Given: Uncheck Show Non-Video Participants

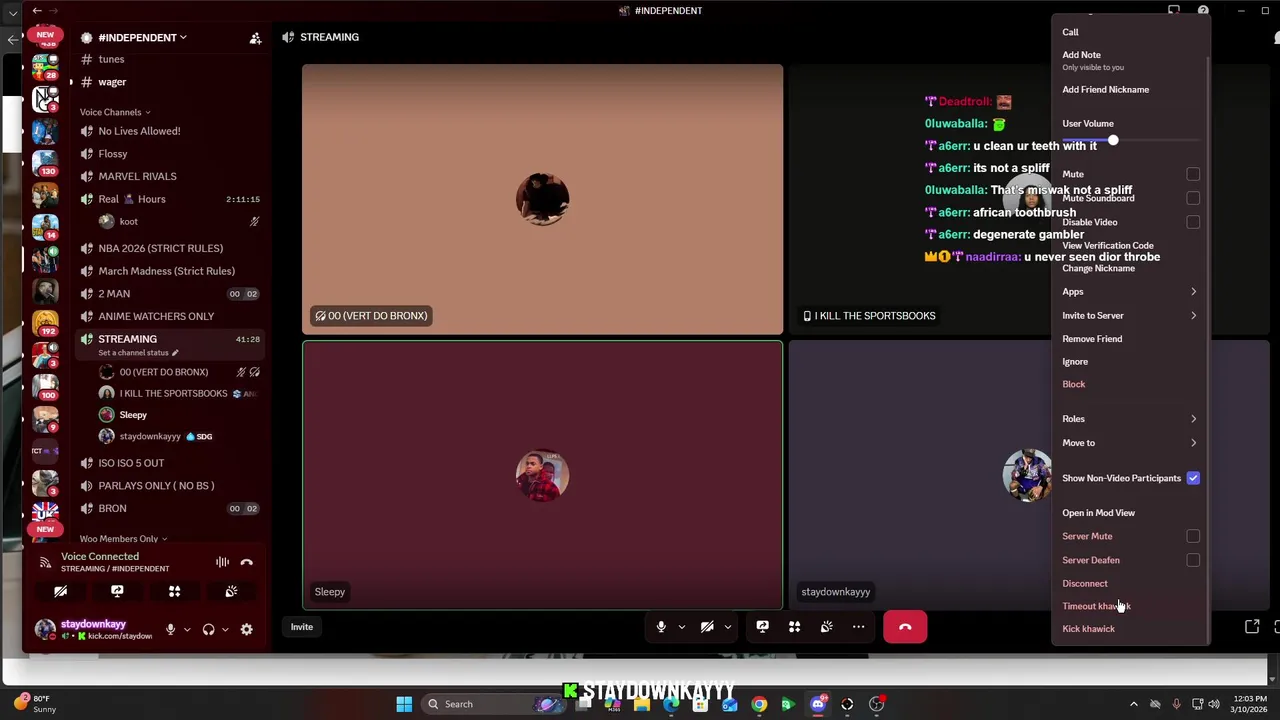Looking at the screenshot, I should coord(1193,478).
